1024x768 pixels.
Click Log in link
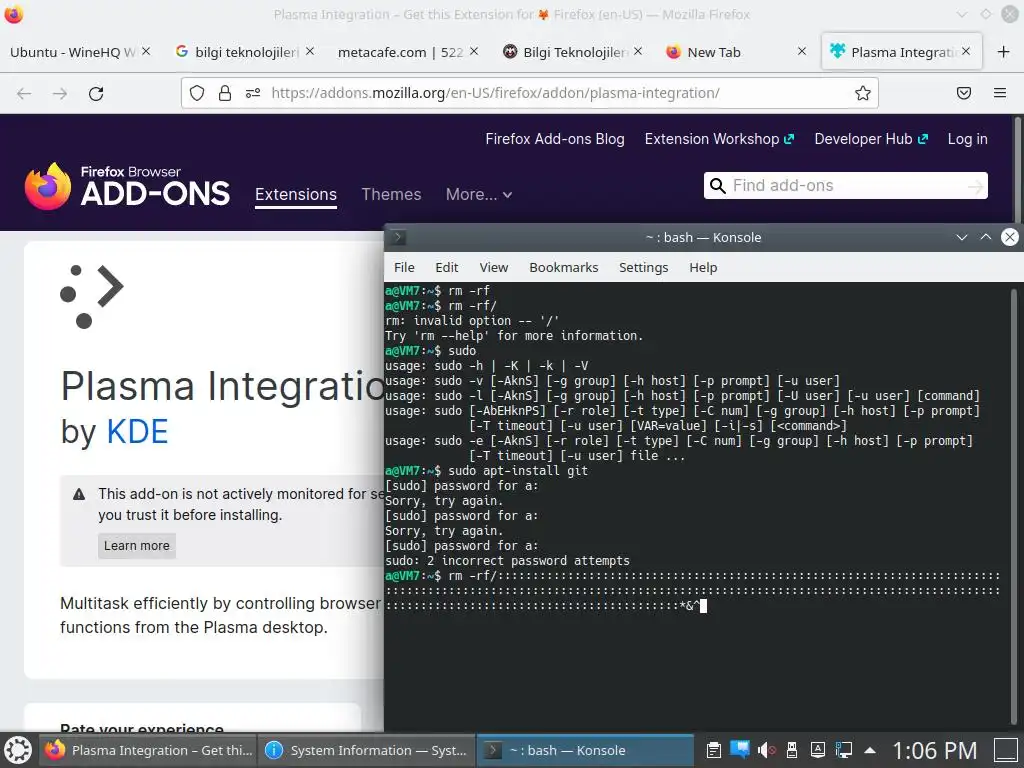click(x=967, y=139)
